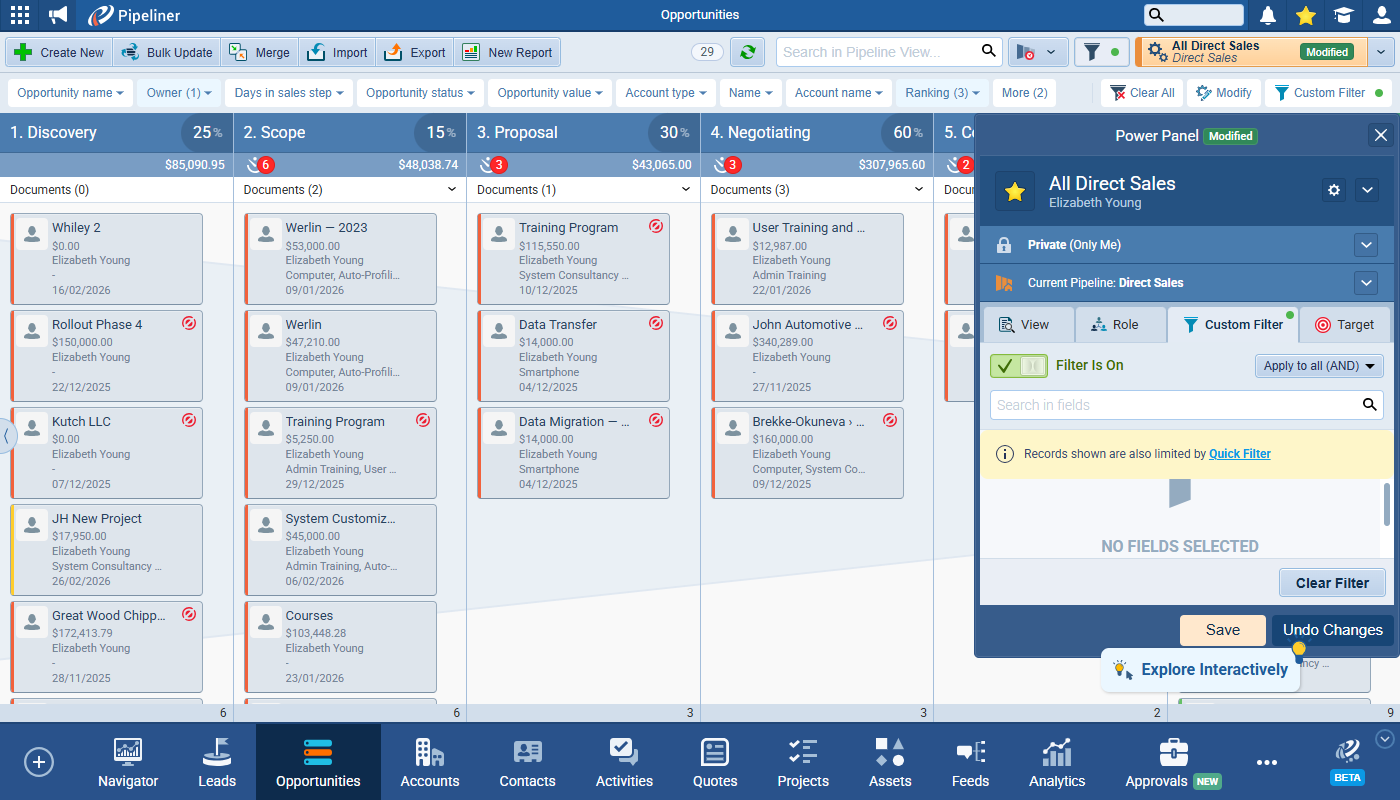1400x800 pixels.
Task: Follow the Quick Filter link
Action: point(1239,454)
